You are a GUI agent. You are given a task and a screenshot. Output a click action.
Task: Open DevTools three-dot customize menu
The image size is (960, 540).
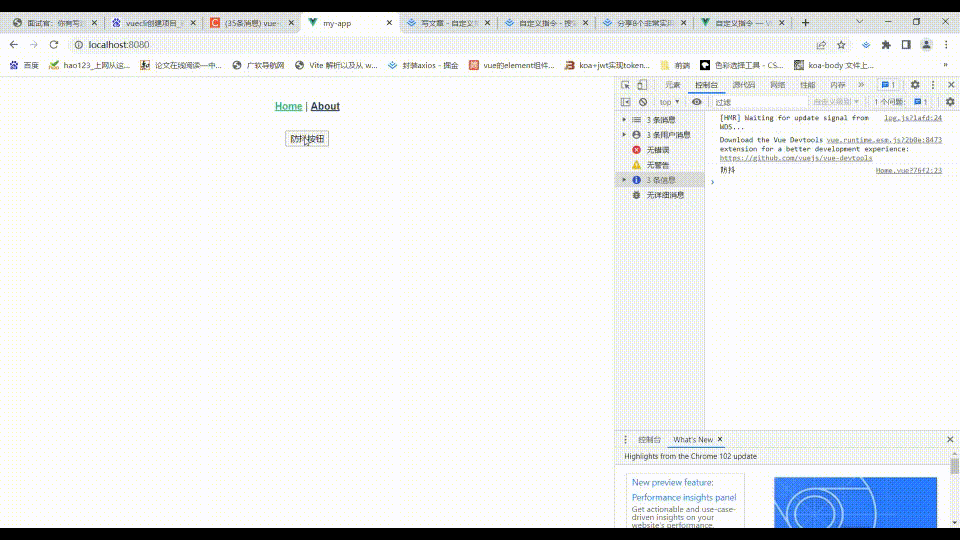click(x=933, y=85)
